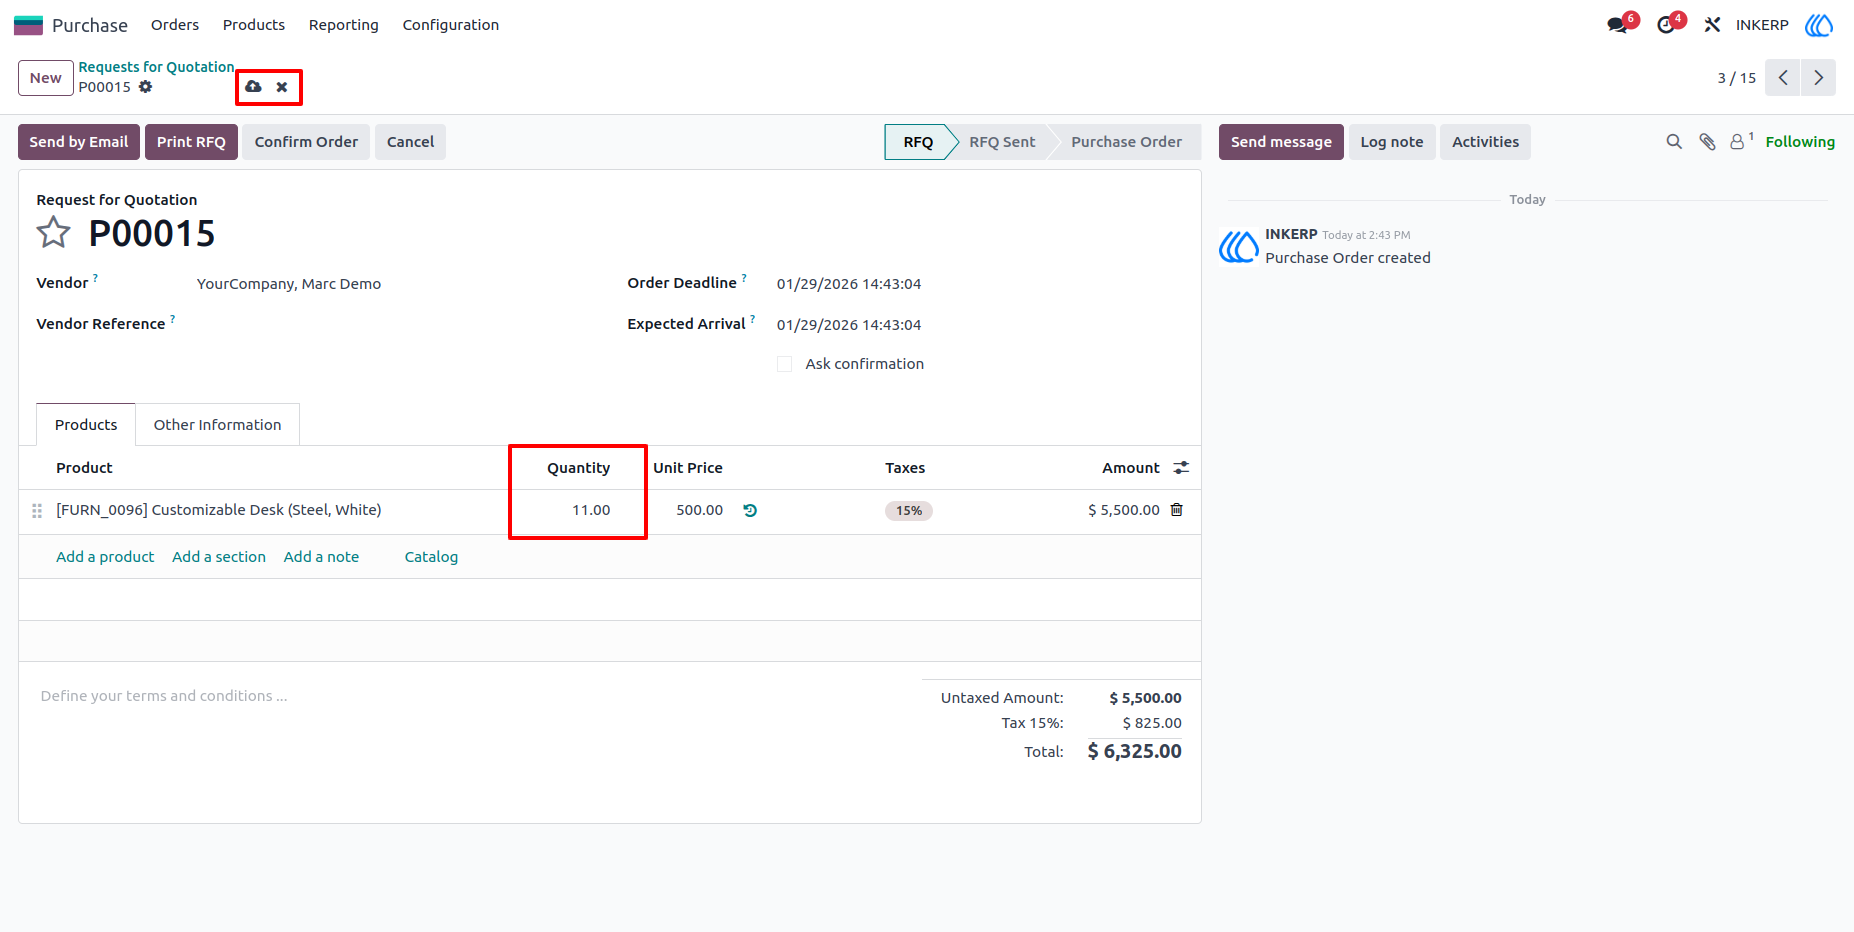Open the Reporting menu
Viewport: 1854px width, 932px height.
click(343, 25)
